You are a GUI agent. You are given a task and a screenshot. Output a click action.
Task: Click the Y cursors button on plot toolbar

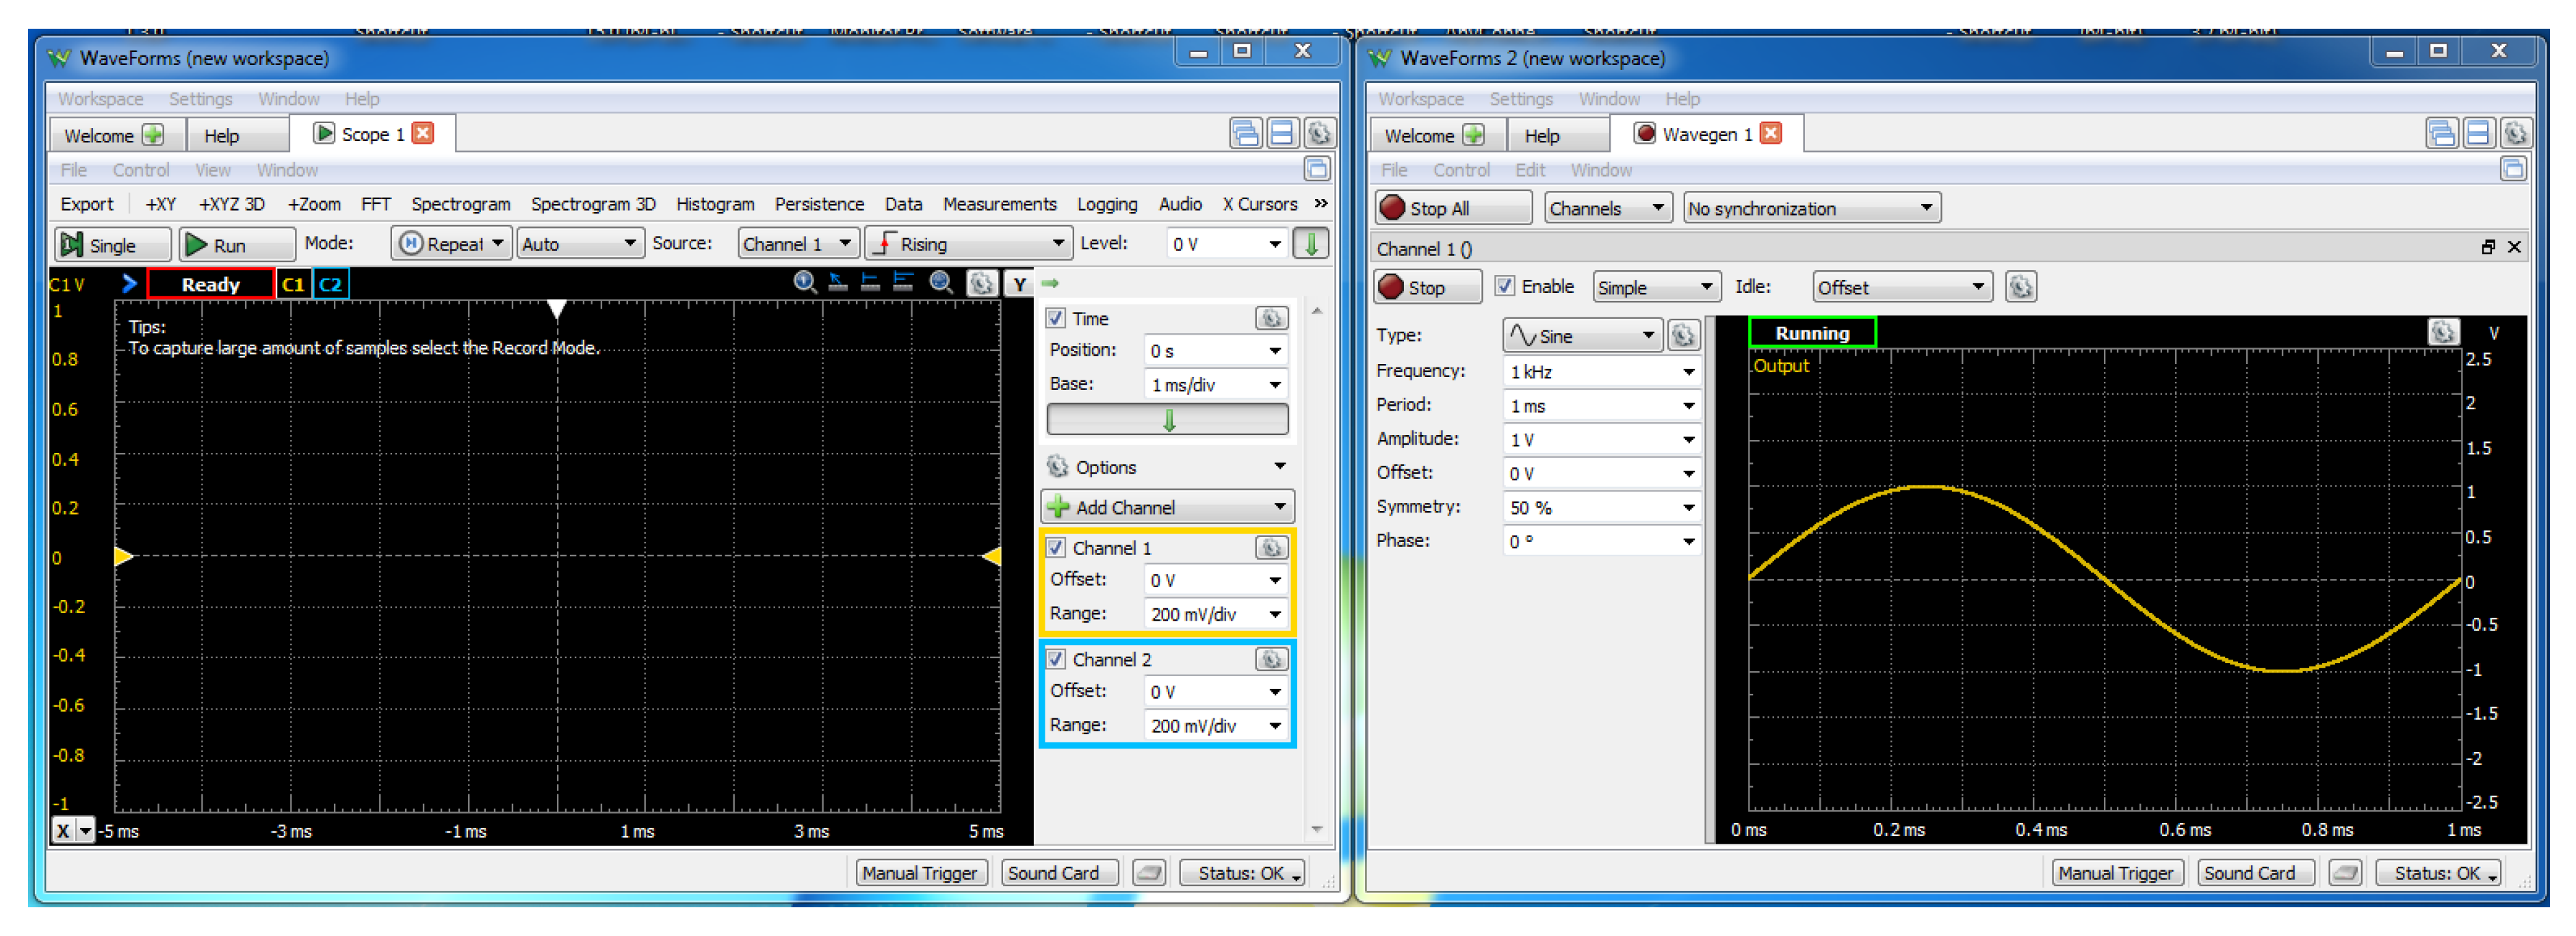click(1019, 284)
